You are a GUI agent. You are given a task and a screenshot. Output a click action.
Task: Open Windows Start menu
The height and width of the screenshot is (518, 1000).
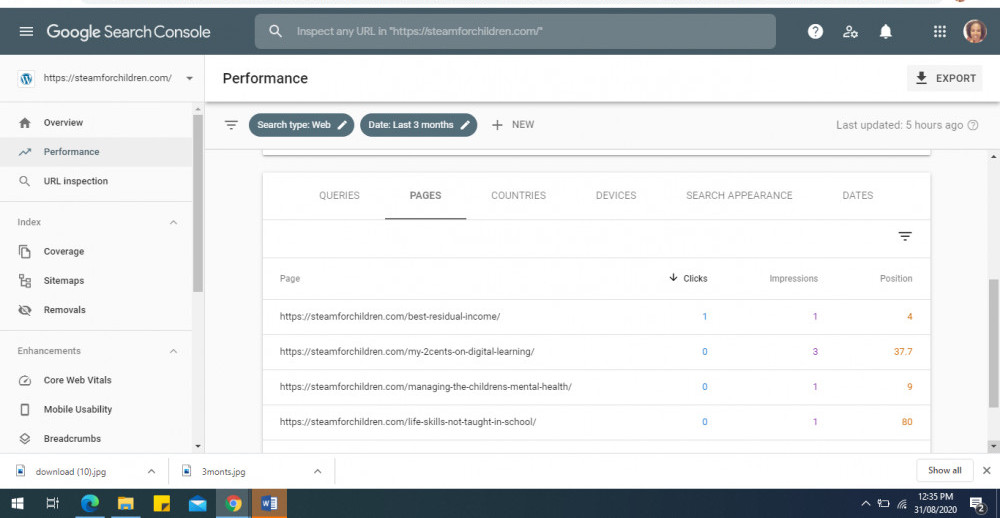tap(17, 504)
